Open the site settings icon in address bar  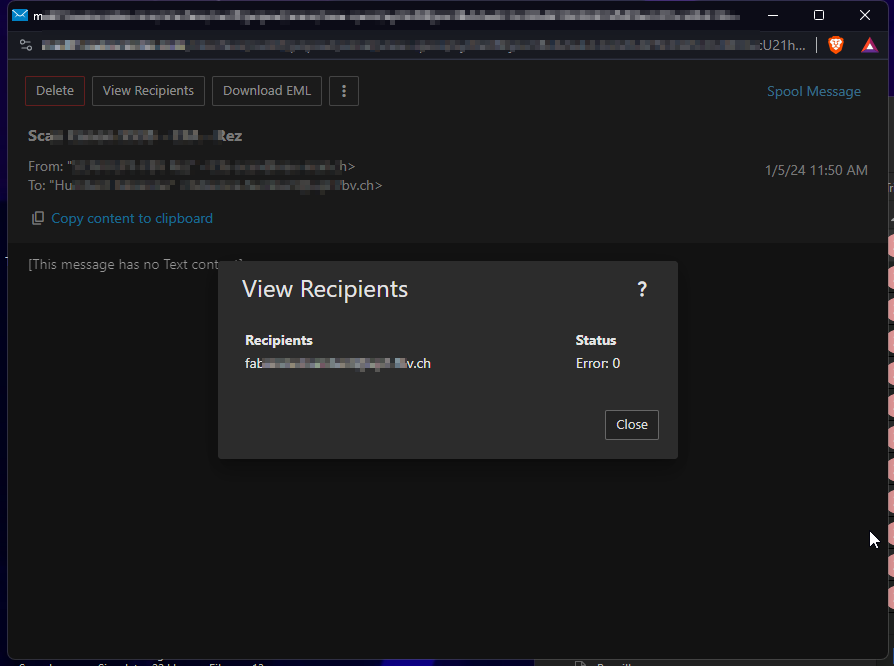click(x=26, y=45)
